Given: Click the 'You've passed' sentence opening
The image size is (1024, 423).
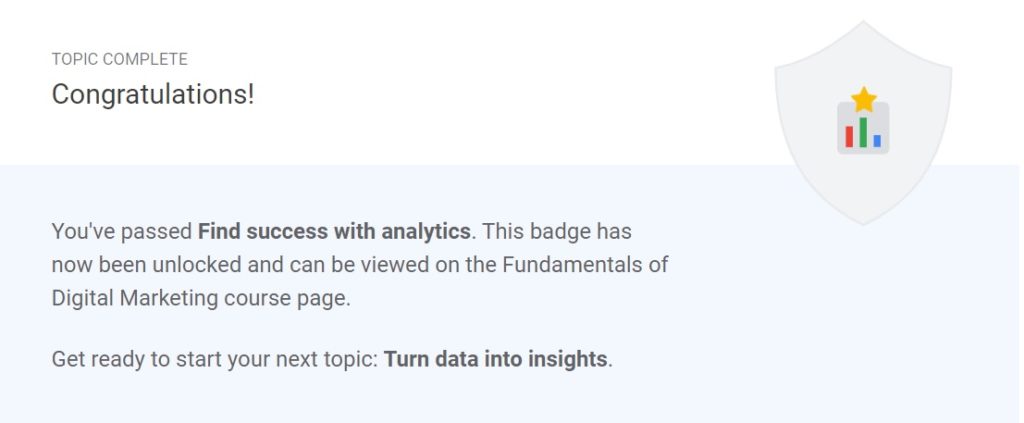Looking at the screenshot, I should click(x=121, y=231).
